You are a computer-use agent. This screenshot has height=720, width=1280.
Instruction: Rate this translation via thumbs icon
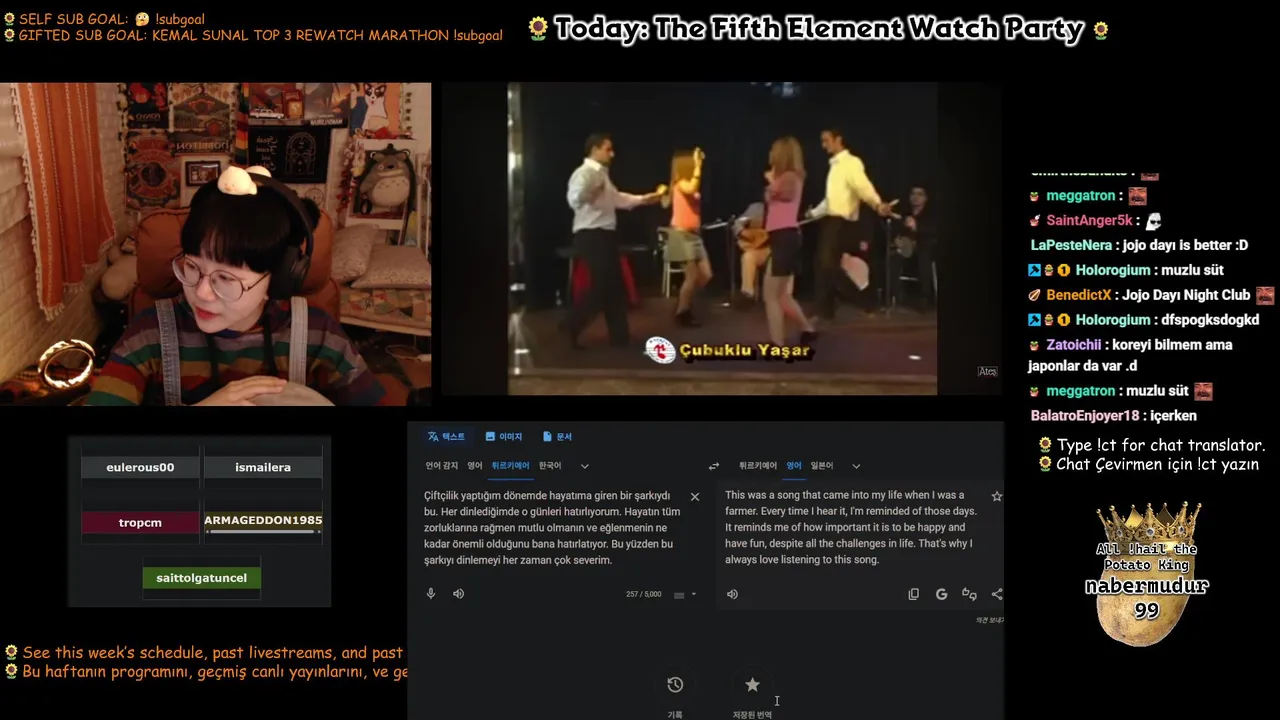(969, 594)
